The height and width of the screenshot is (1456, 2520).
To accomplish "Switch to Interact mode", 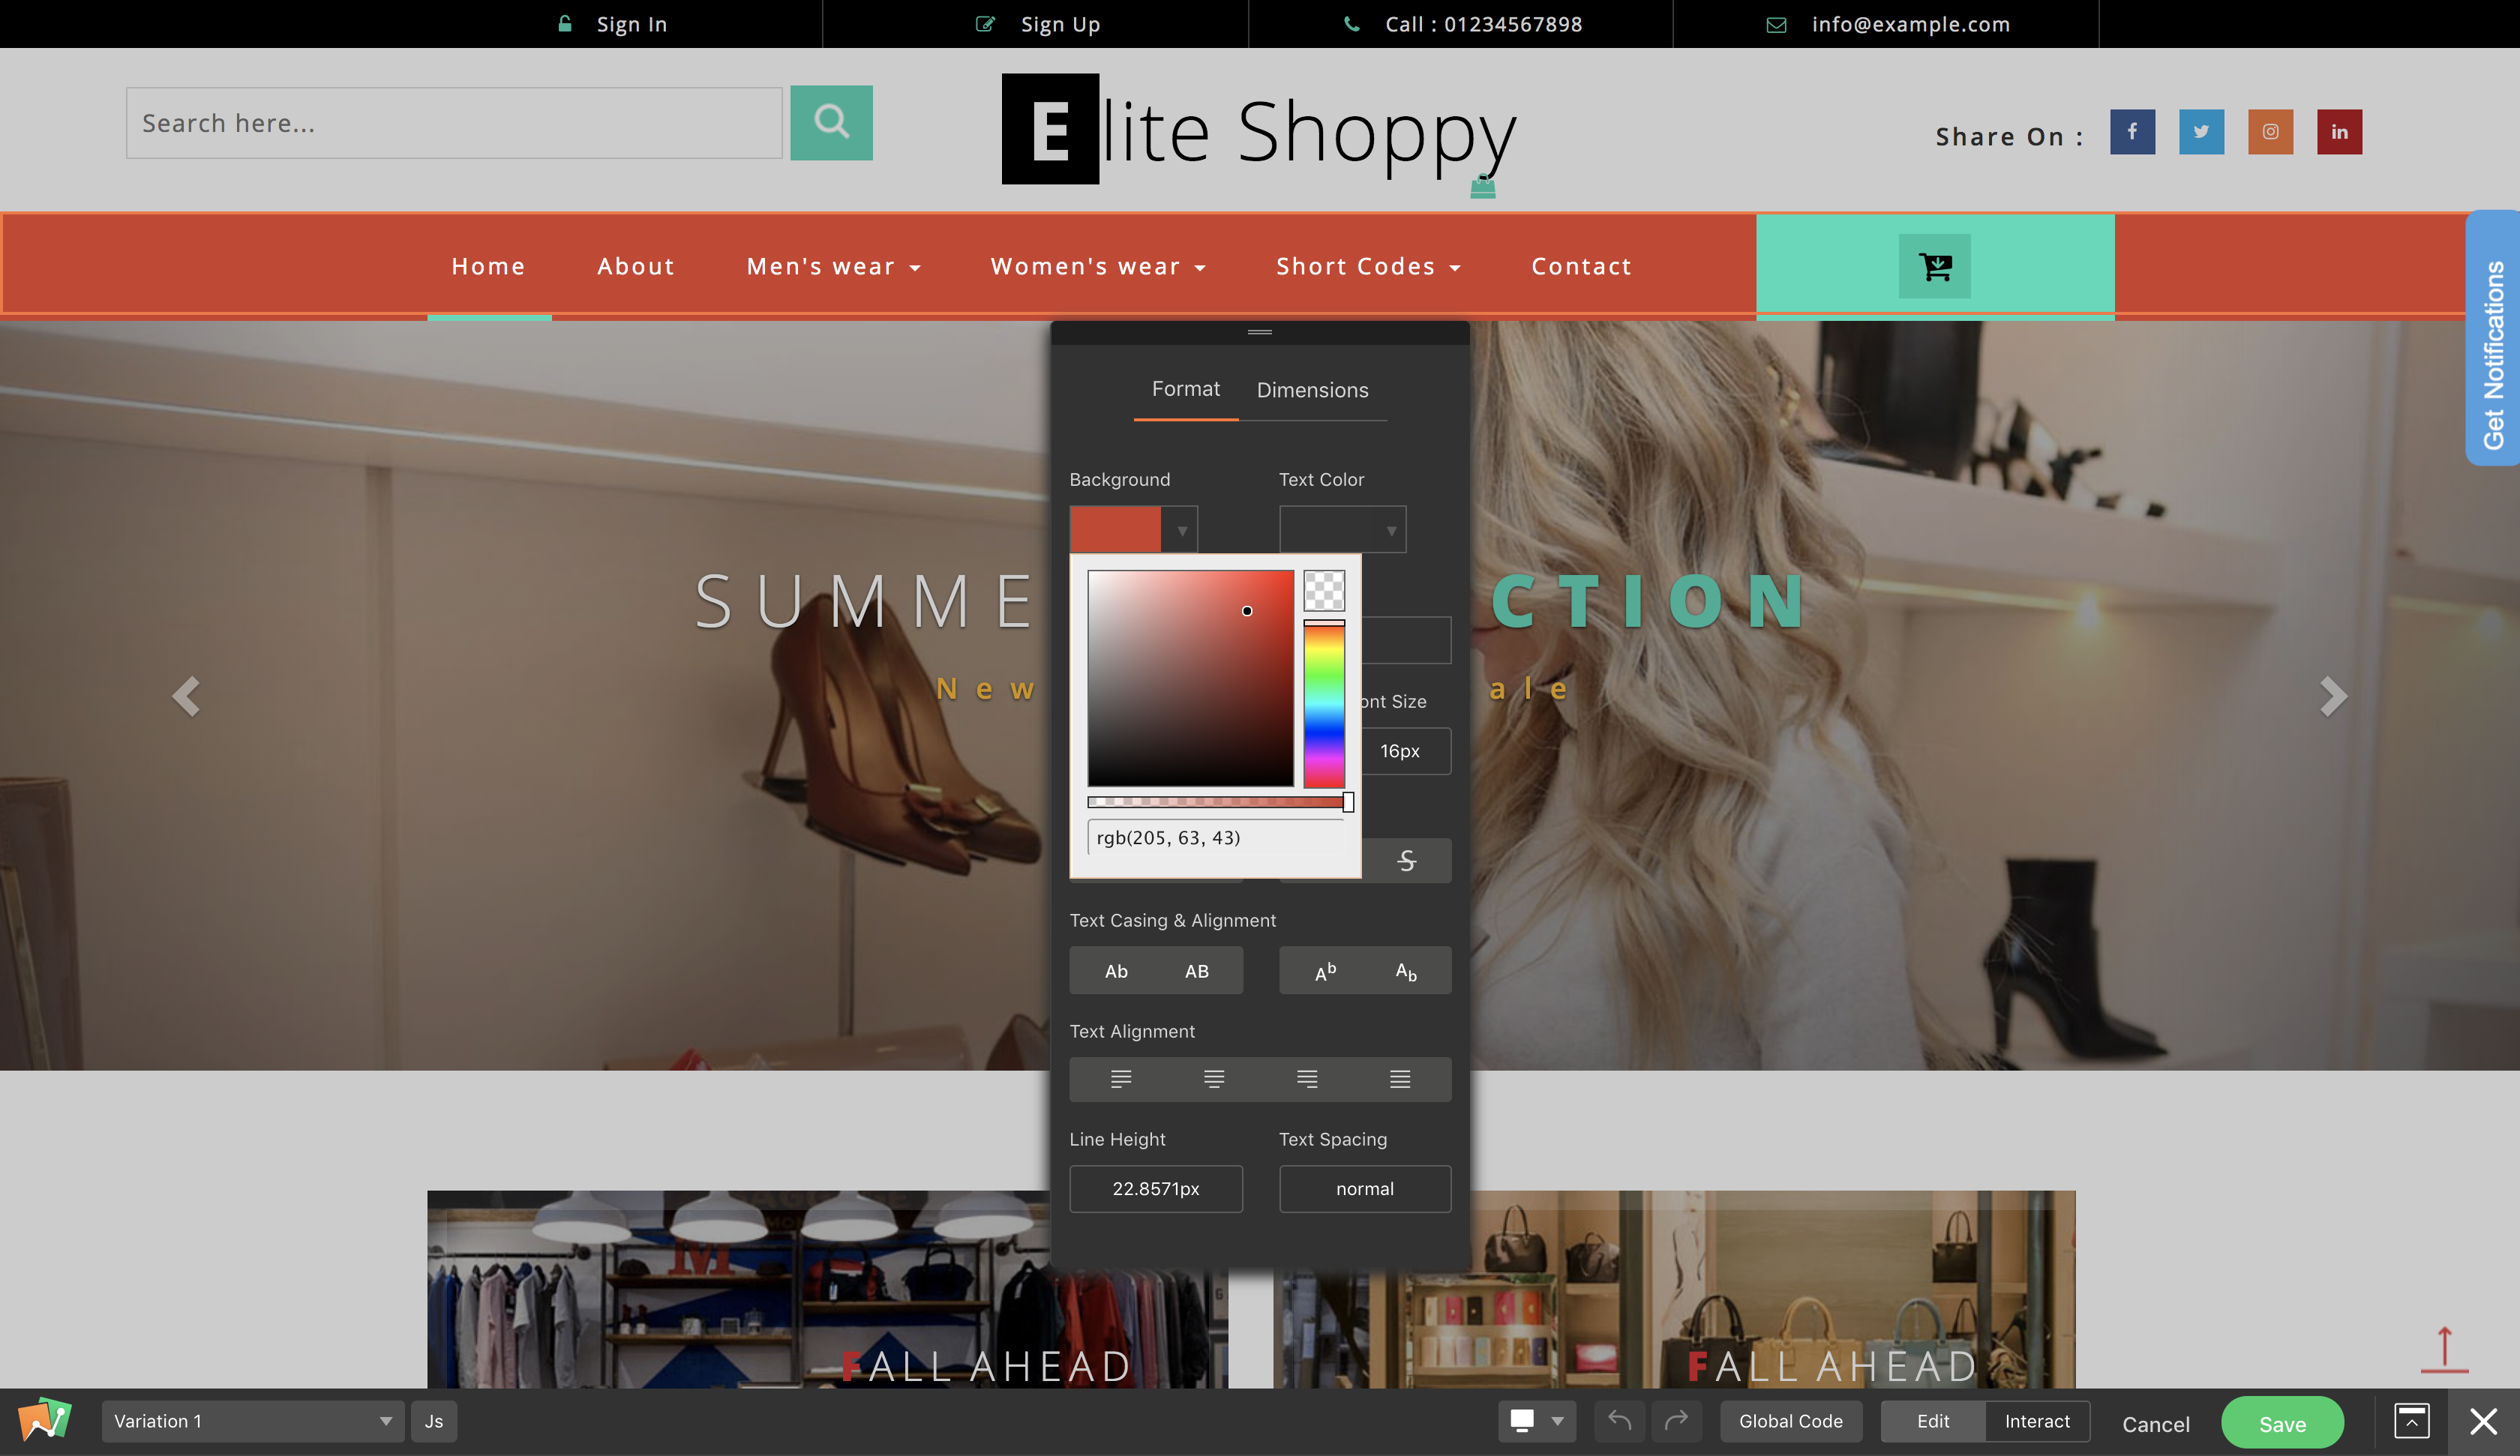I will tap(2036, 1421).
